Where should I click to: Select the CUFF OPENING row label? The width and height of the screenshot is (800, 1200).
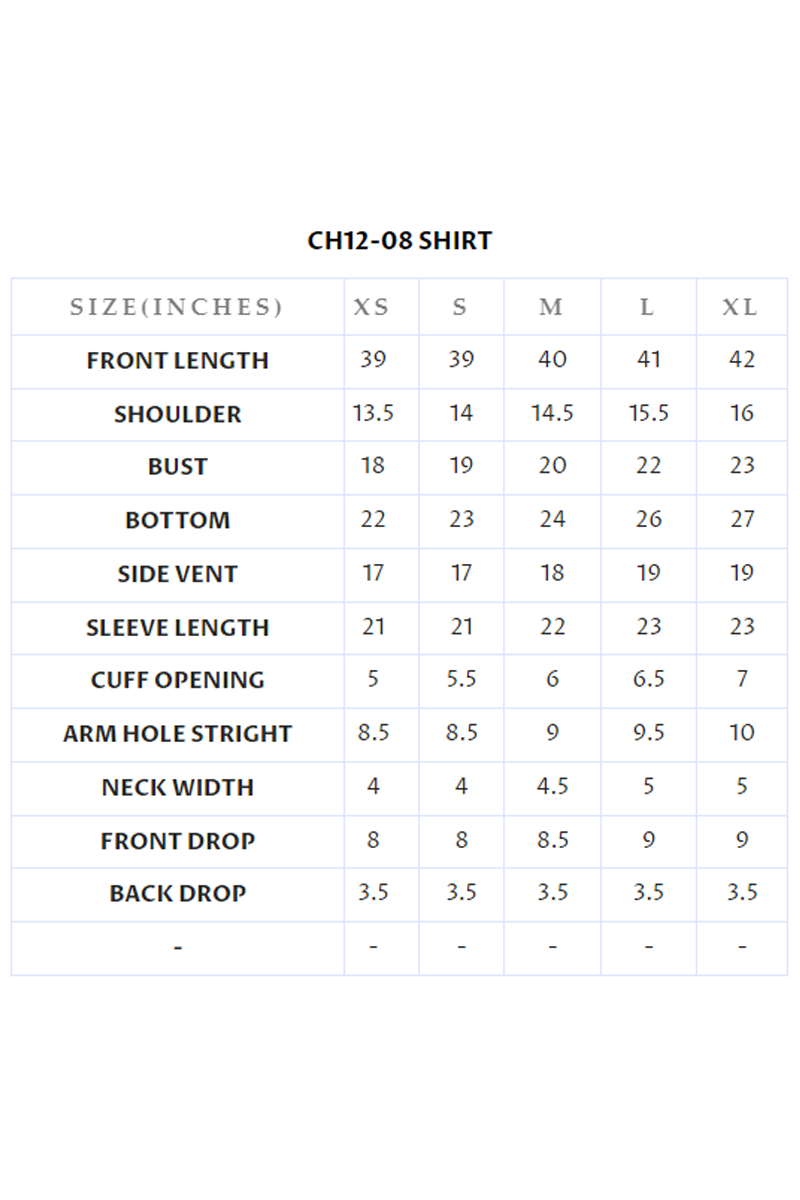tap(177, 681)
